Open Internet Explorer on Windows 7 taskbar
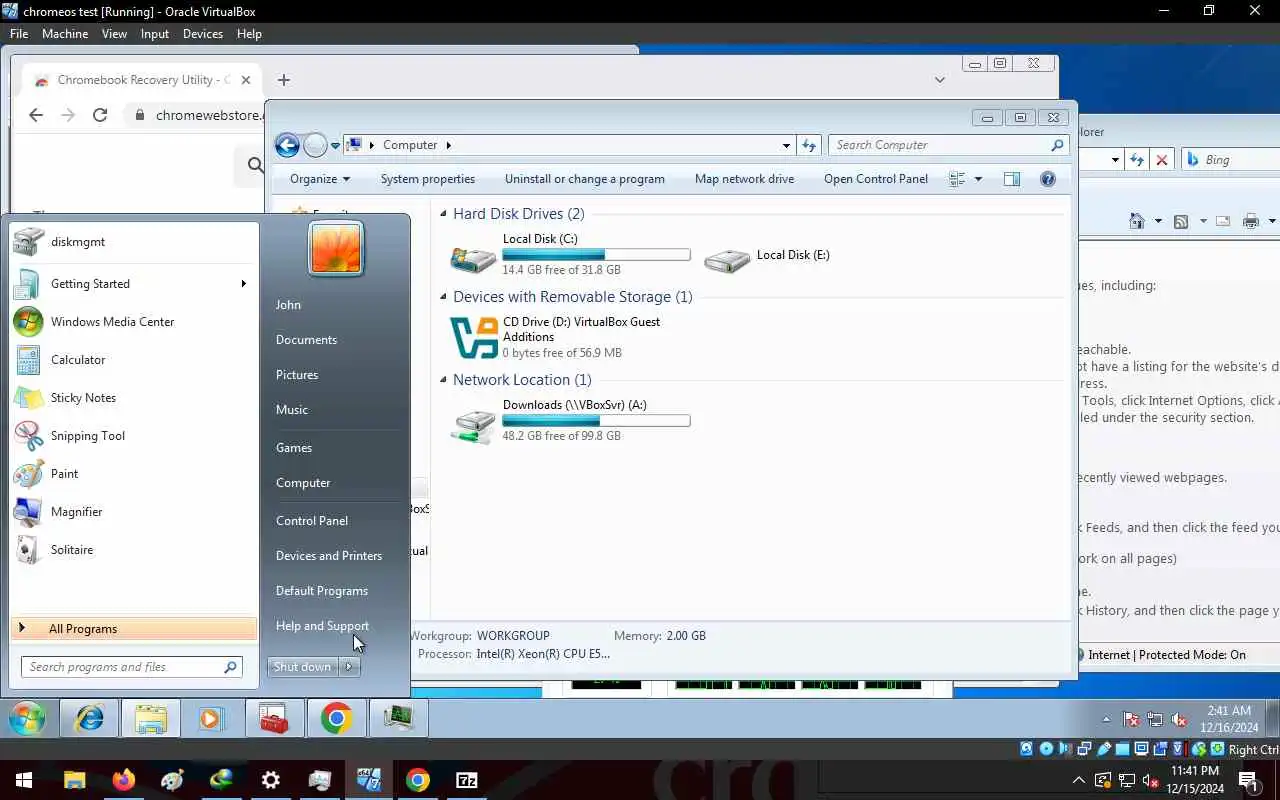Viewport: 1280px width, 800px height. coord(89,718)
